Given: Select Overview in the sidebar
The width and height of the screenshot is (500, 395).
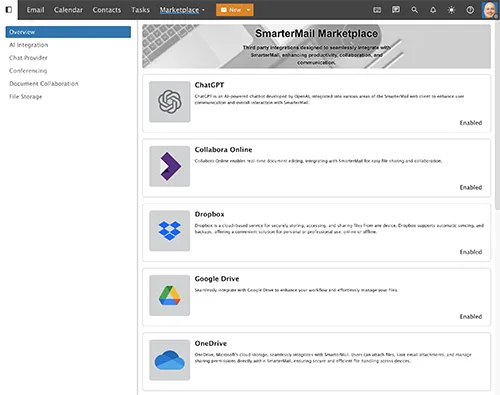Looking at the screenshot, I should point(68,32).
